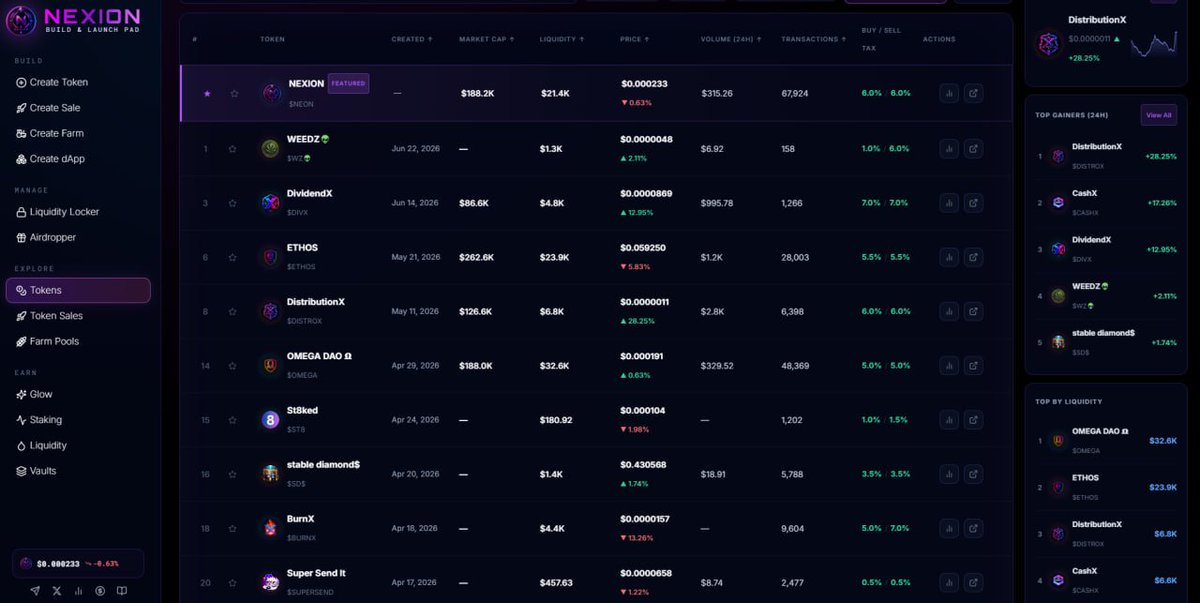Open Create Token in the sidebar
The height and width of the screenshot is (603, 1200).
point(78,82)
